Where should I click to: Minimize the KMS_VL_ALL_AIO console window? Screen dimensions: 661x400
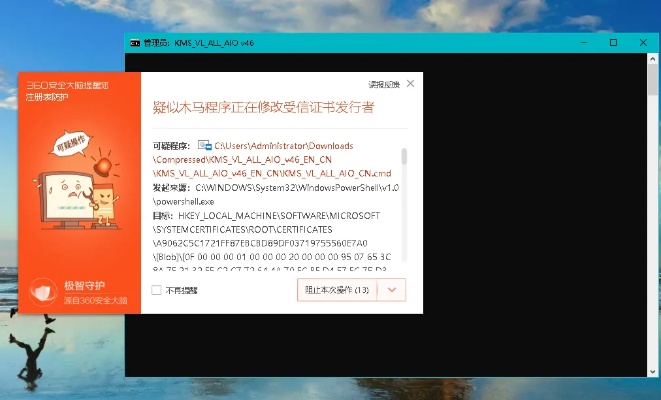click(584, 43)
